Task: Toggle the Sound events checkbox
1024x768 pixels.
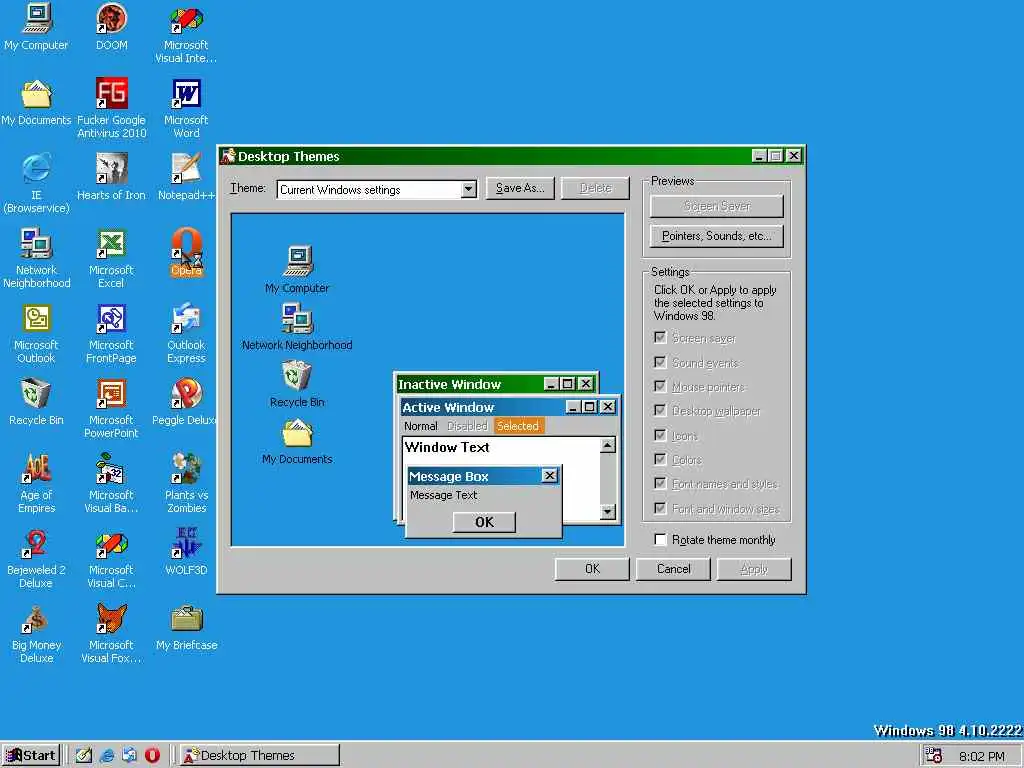Action: (x=660, y=362)
